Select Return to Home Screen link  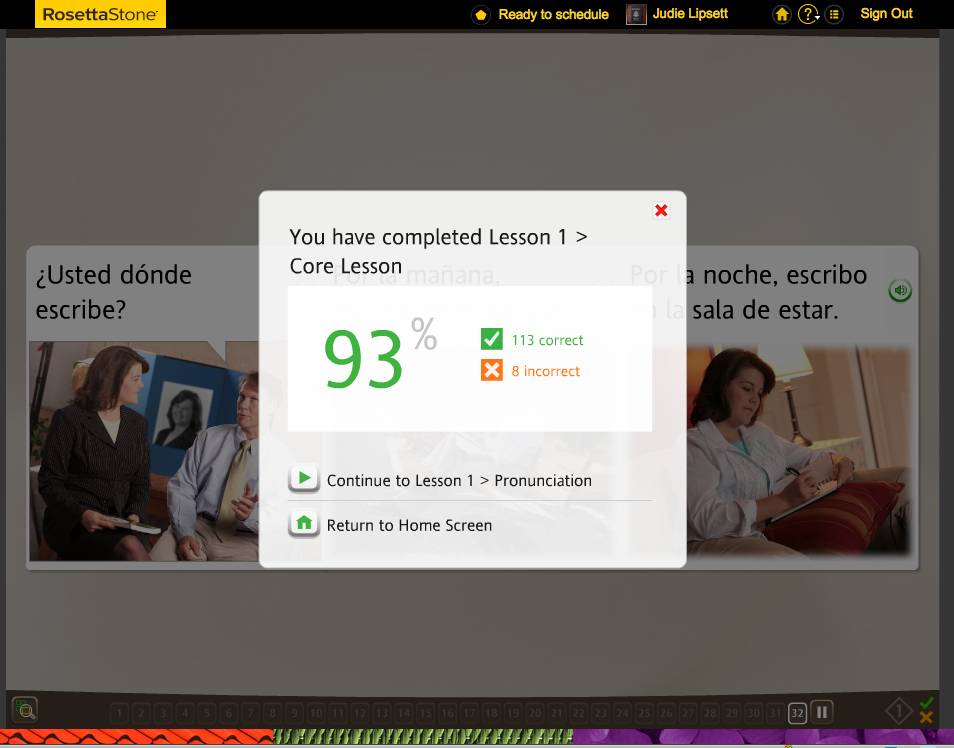point(409,525)
